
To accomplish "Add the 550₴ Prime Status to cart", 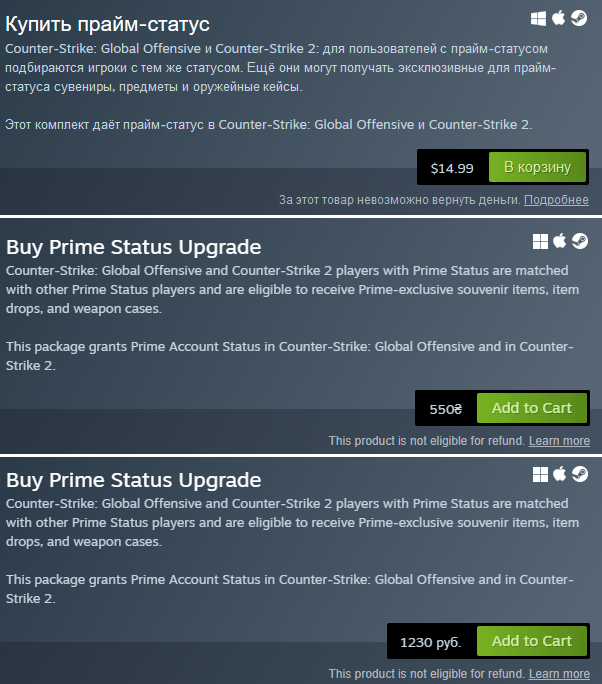I will click(x=532, y=408).
